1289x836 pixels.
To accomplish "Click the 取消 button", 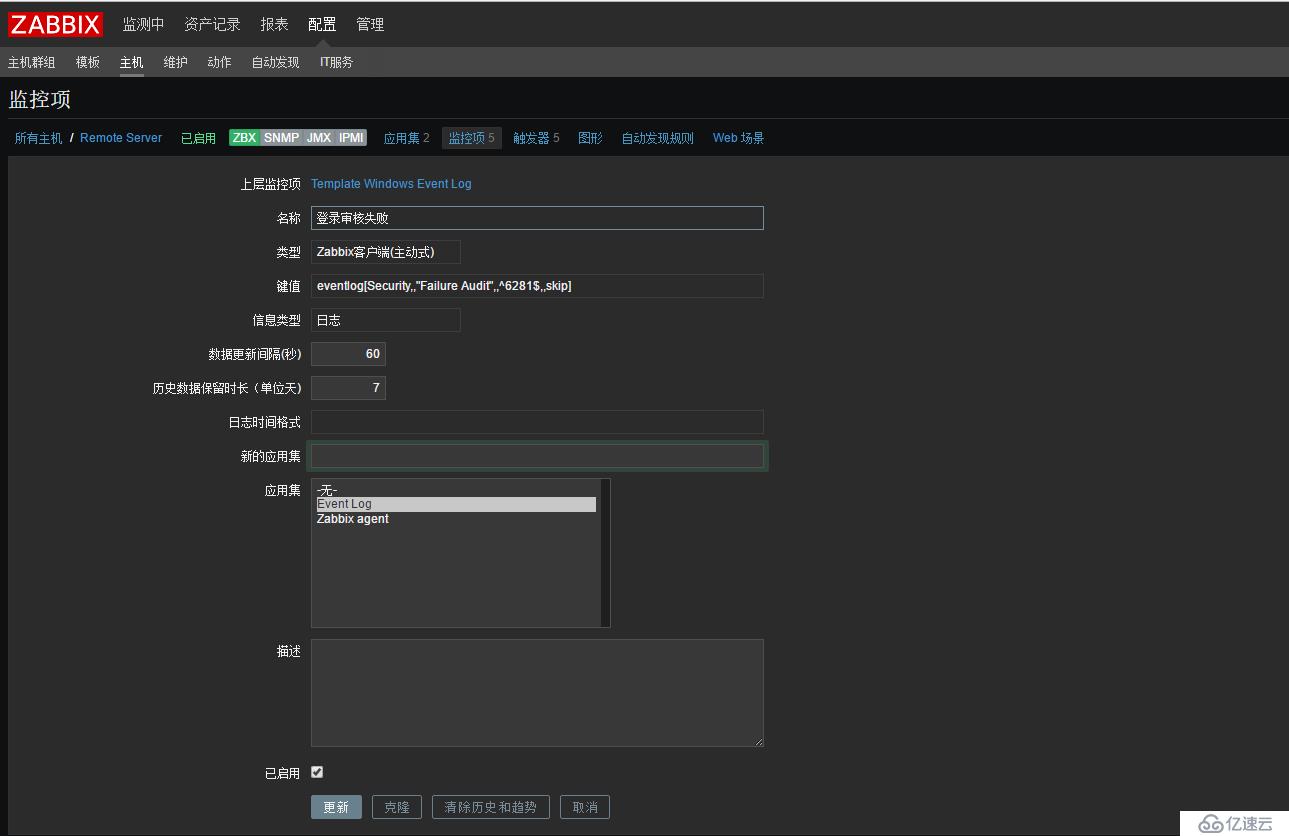I will click(x=585, y=807).
